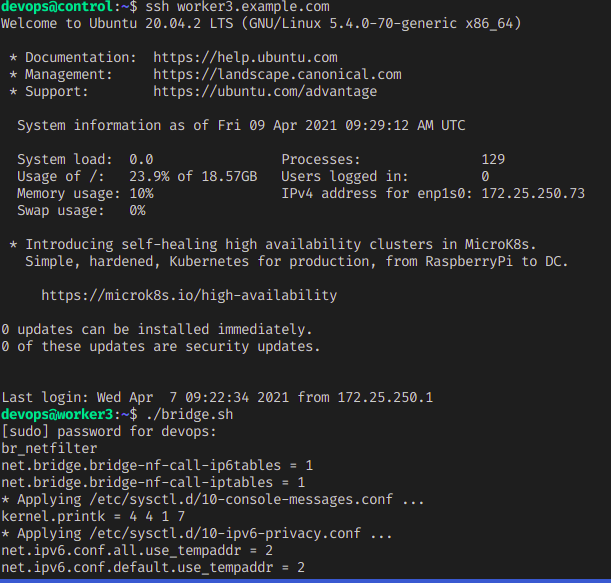Click the 'kernel.printk = 4 4 1 7' line
This screenshot has height=583, width=611.
[x=93, y=517]
